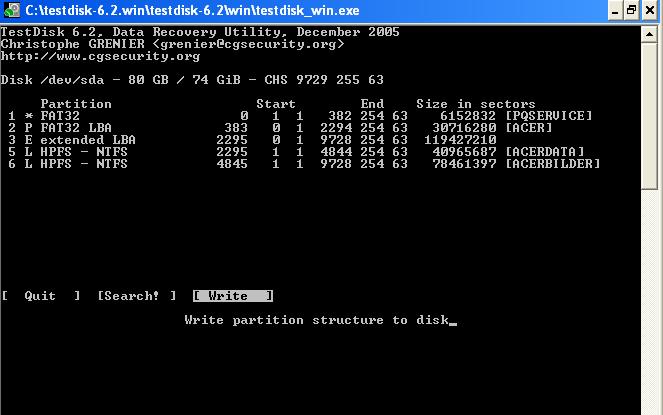663x415 pixels.
Task: Select the Search! option
Action: (137, 296)
